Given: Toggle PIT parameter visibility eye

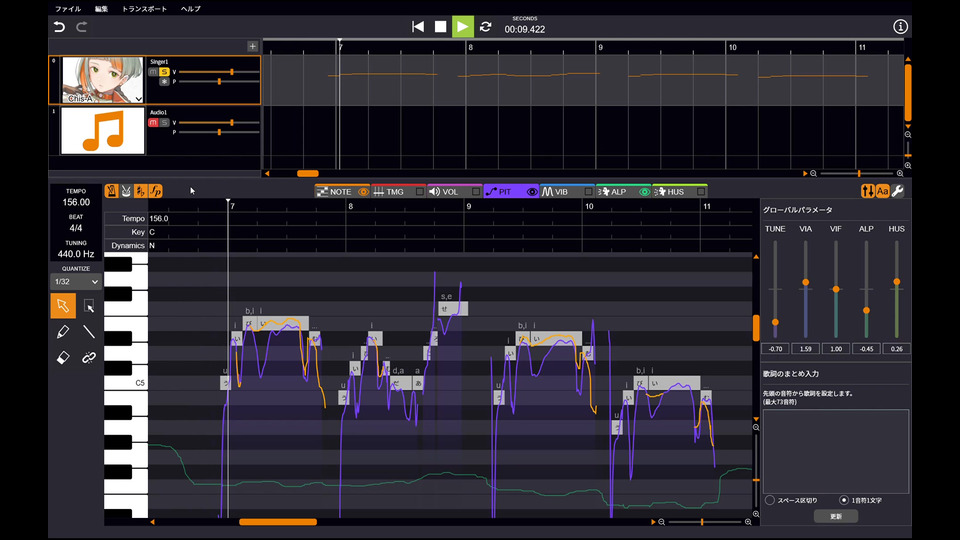Looking at the screenshot, I should (532, 191).
